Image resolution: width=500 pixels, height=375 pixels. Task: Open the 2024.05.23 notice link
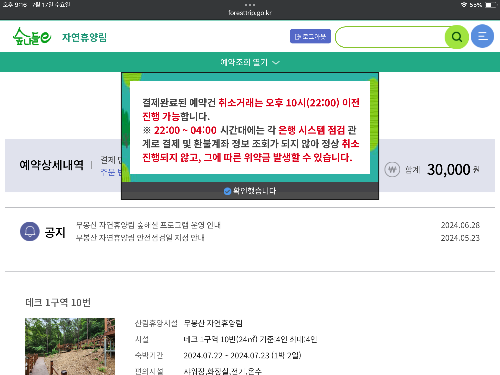pos(140,238)
